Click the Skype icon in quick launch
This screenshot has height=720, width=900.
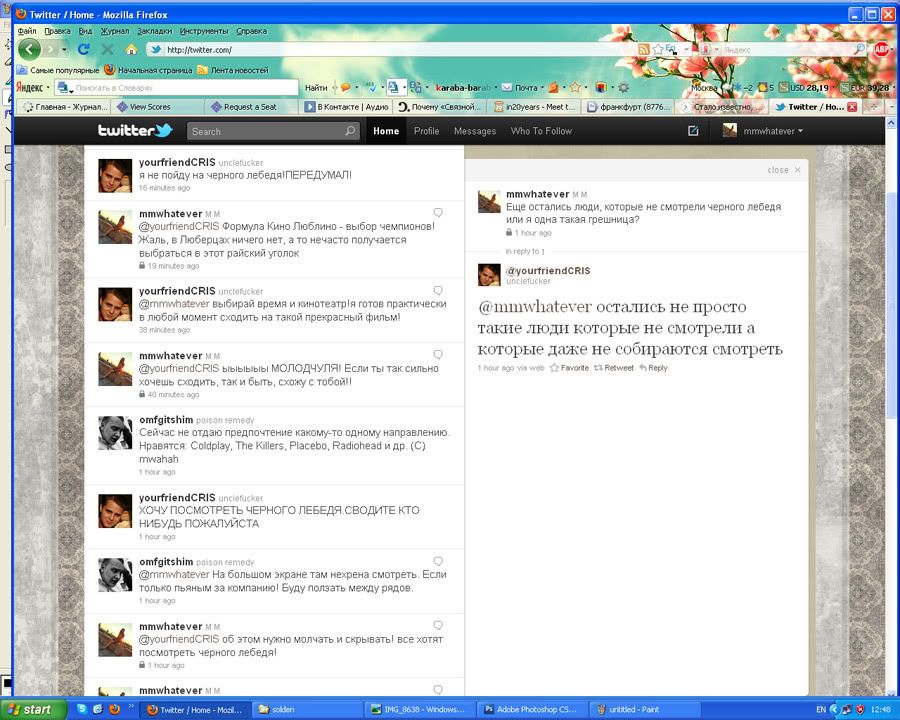click(82, 709)
